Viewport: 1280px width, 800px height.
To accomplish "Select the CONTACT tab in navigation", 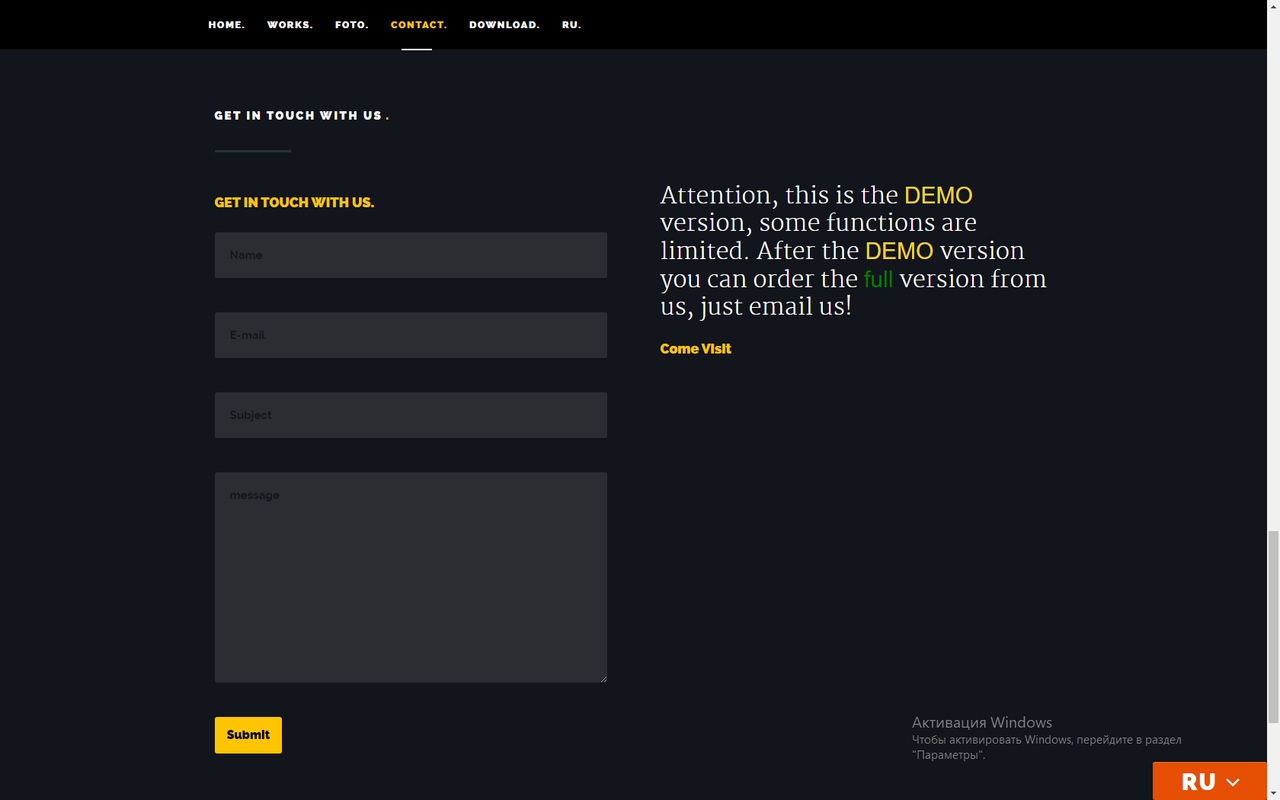I will tap(418, 25).
